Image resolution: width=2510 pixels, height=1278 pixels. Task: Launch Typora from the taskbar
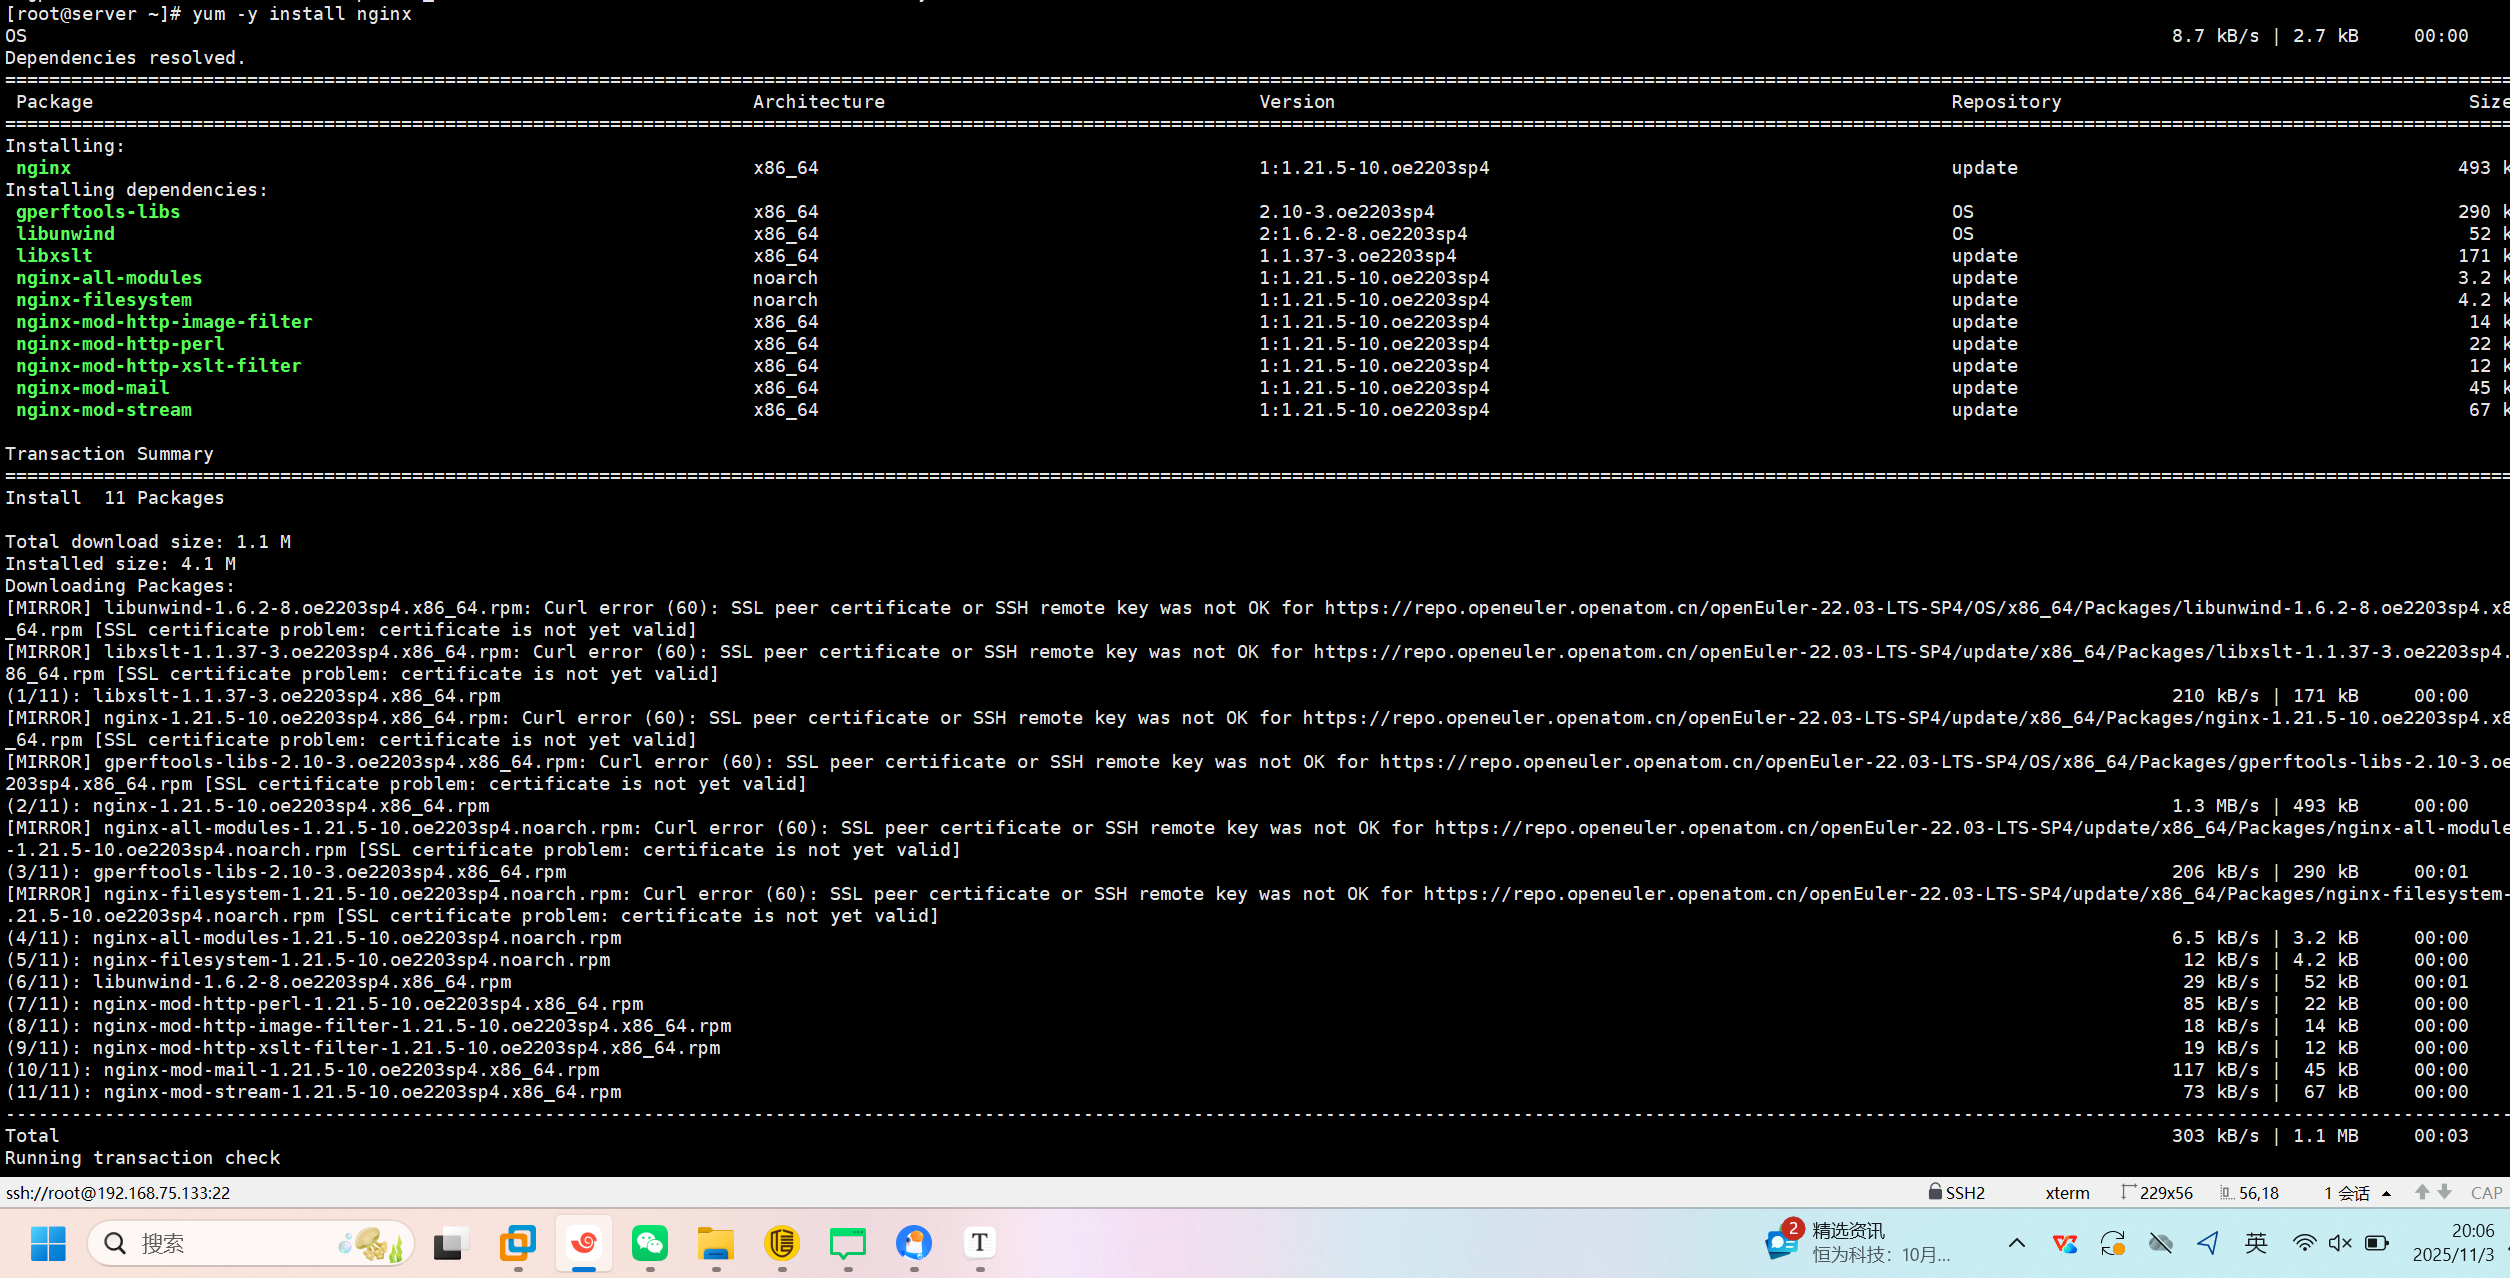tap(978, 1243)
